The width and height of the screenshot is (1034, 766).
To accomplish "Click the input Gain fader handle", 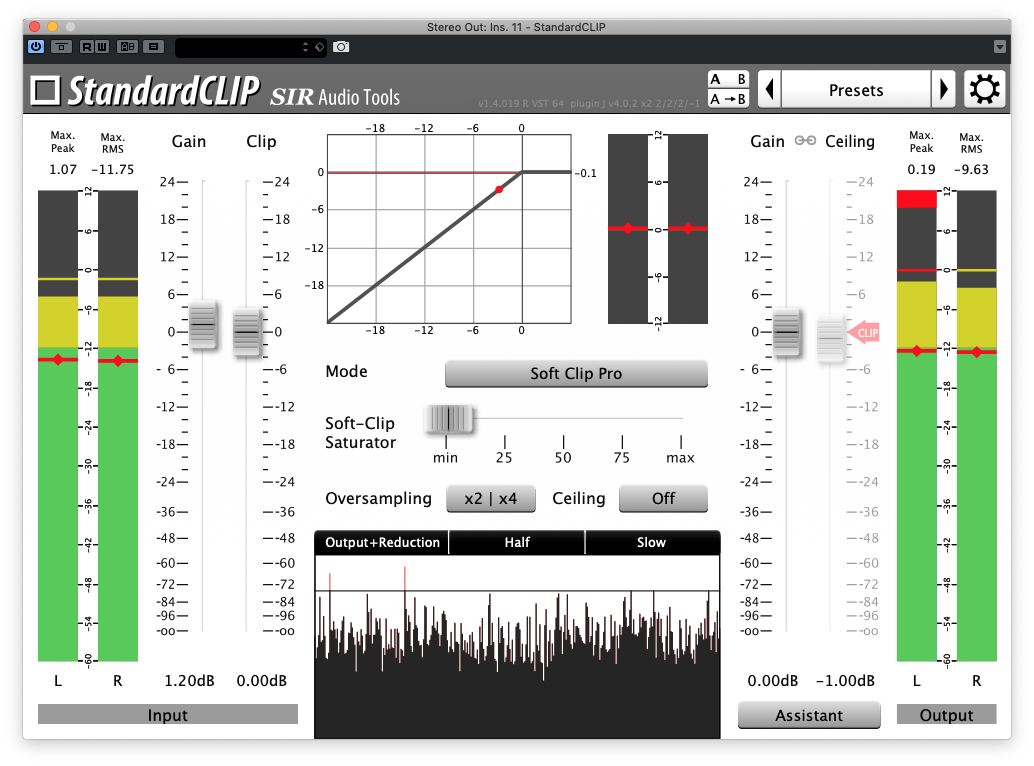I will pyautogui.click(x=202, y=324).
